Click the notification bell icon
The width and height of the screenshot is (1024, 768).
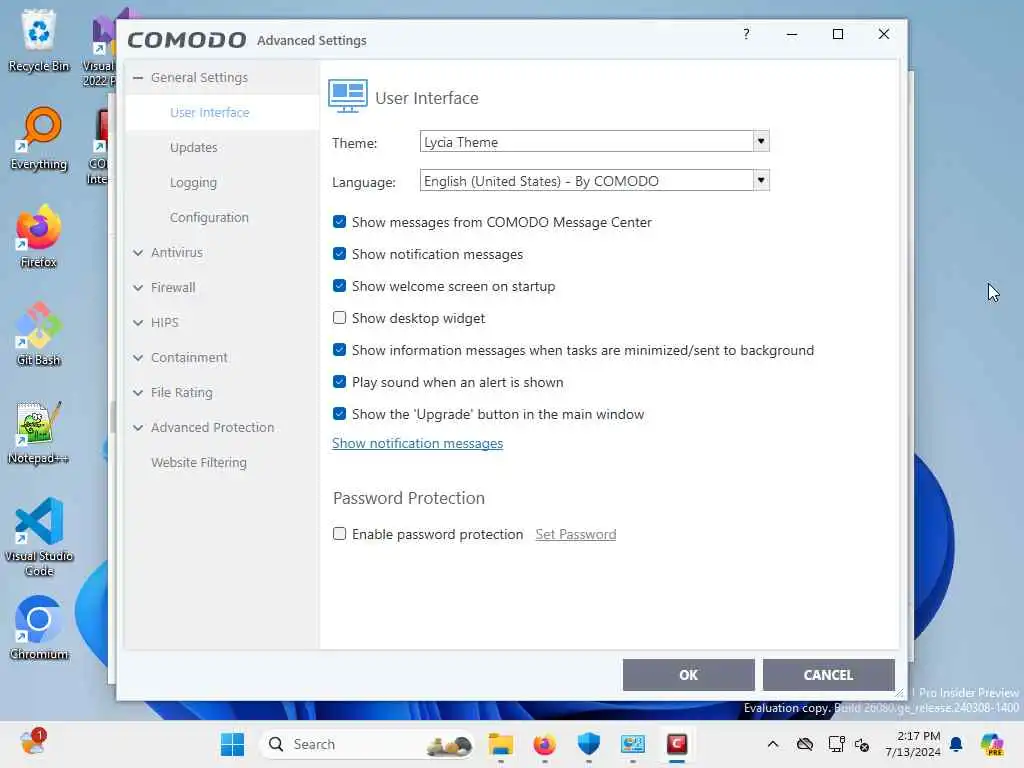click(x=956, y=744)
